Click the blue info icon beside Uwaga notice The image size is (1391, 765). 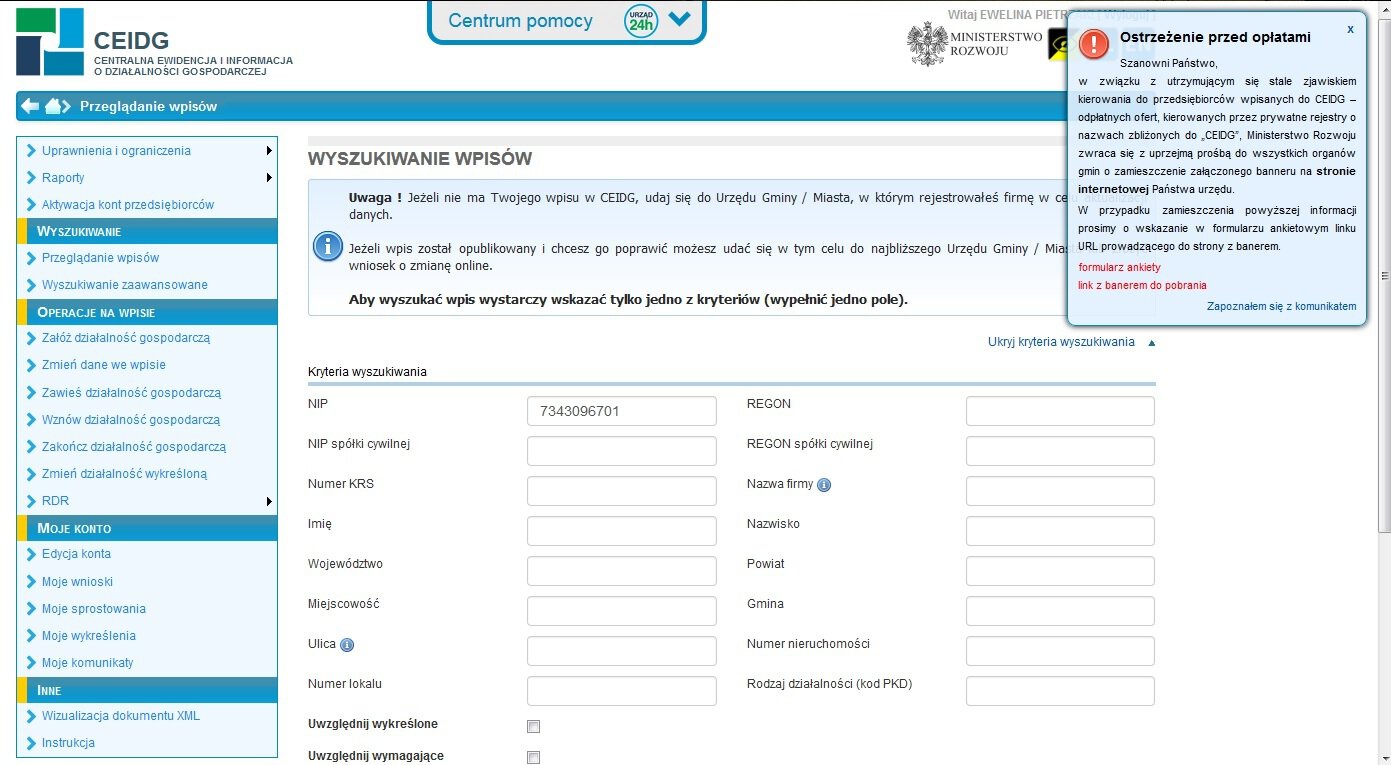[328, 246]
